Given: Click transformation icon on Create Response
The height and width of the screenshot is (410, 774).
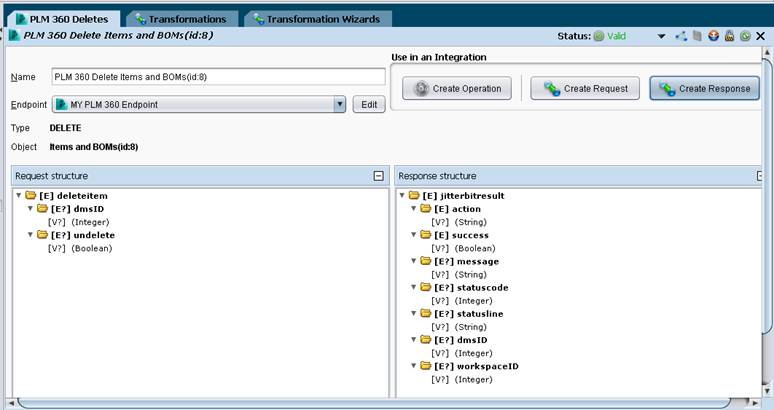Looking at the screenshot, I should coord(667,89).
